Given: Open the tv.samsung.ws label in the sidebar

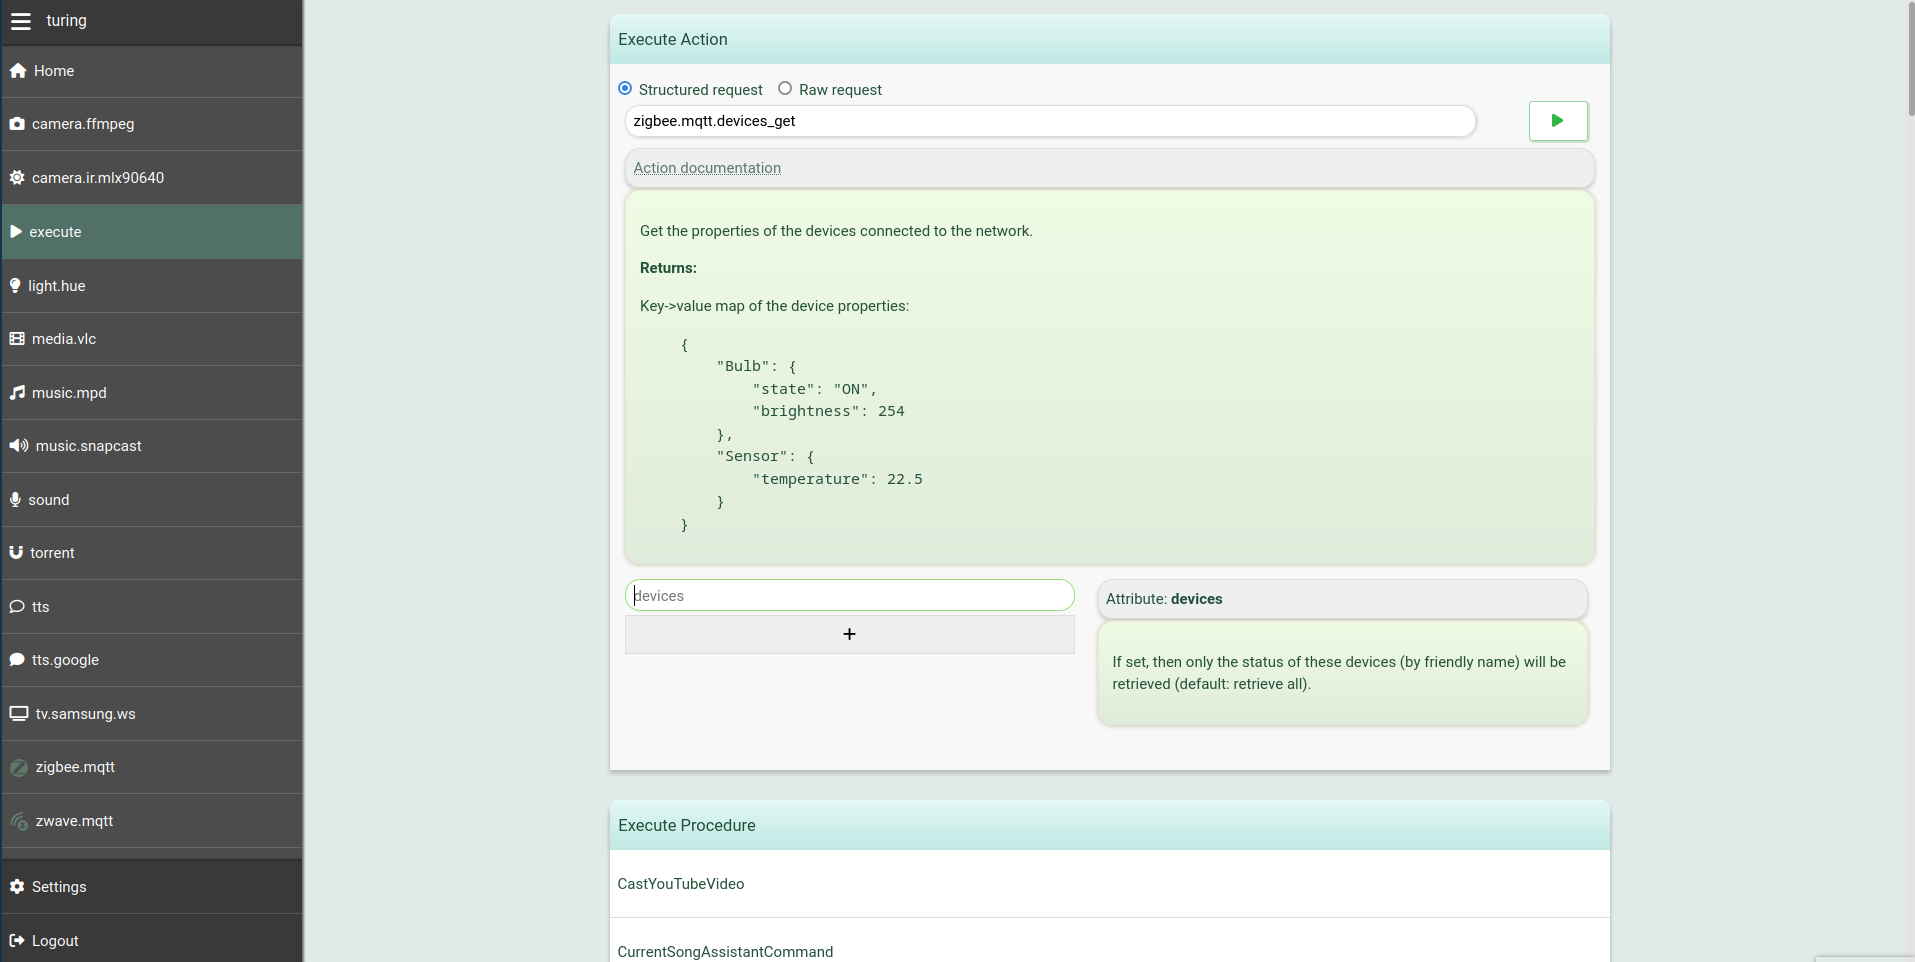Looking at the screenshot, I should pos(85,714).
